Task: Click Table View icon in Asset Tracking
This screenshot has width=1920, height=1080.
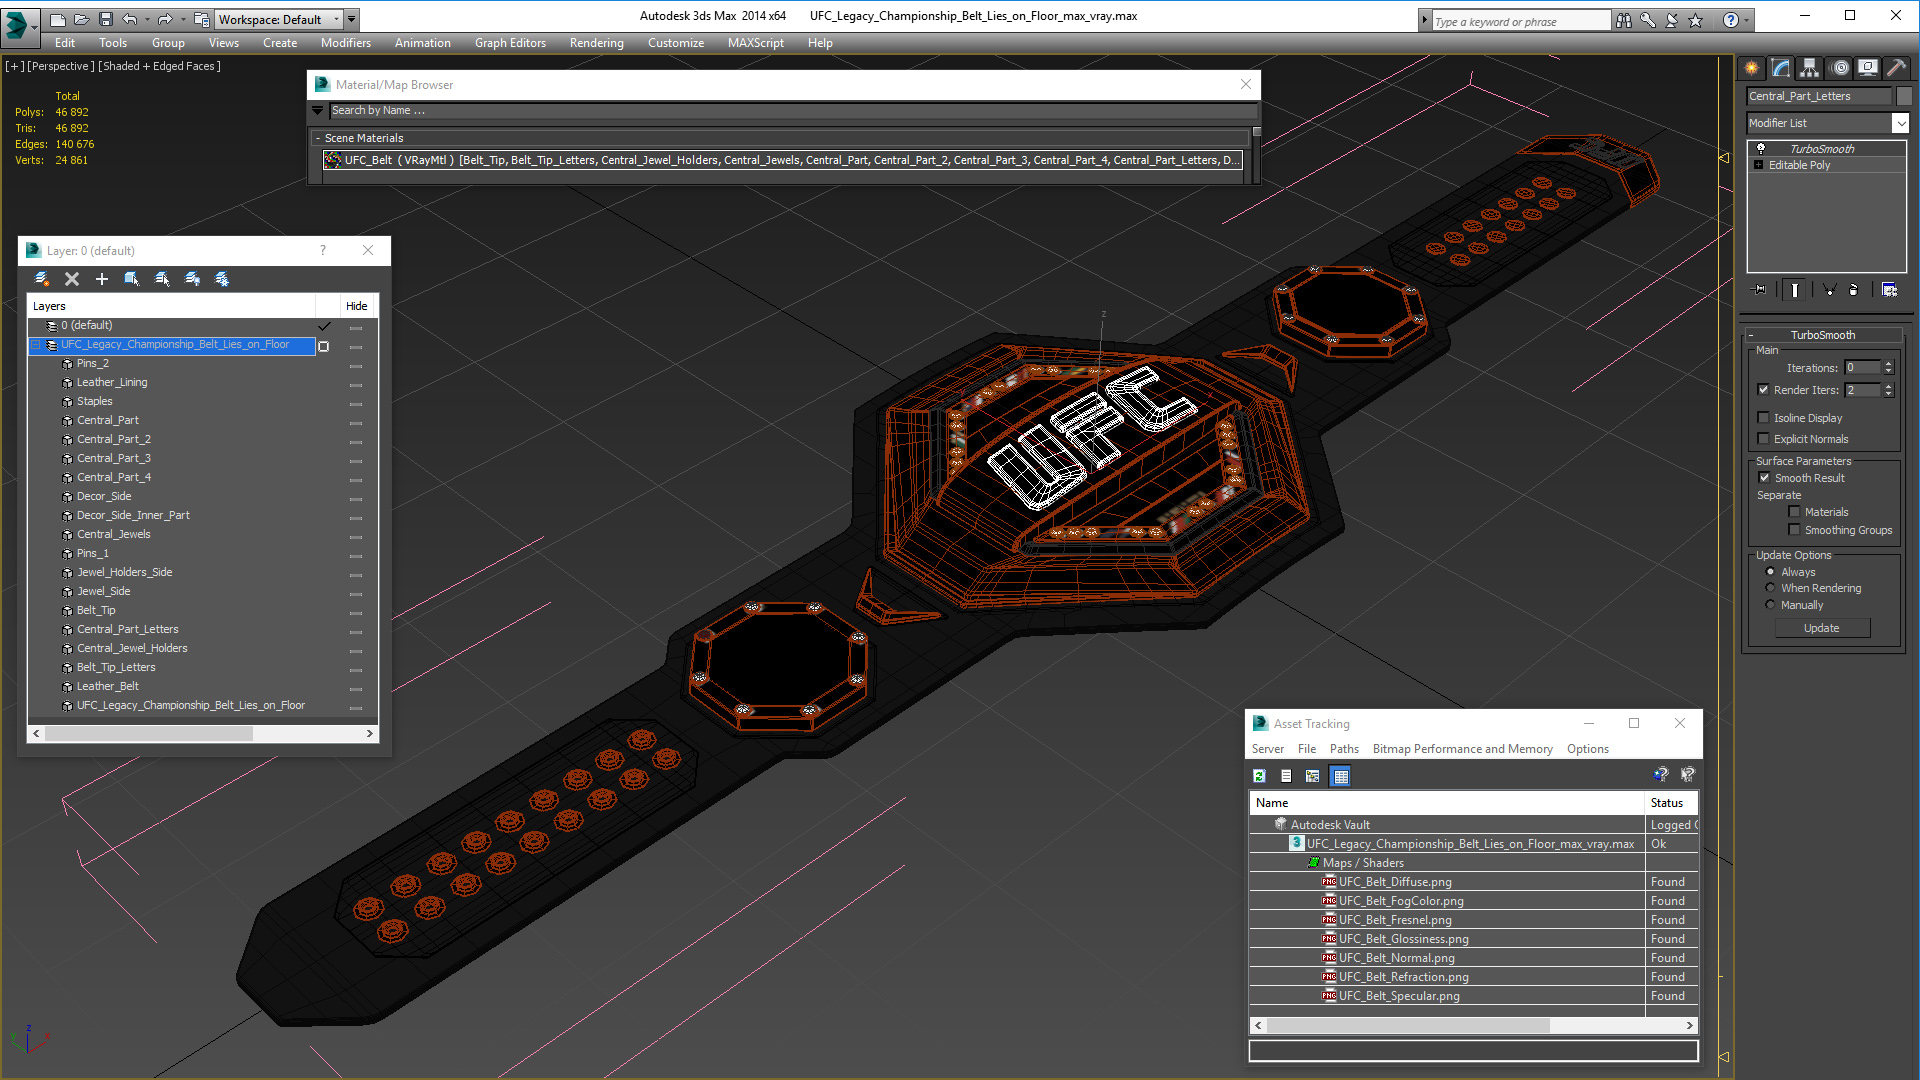Action: pos(1341,776)
